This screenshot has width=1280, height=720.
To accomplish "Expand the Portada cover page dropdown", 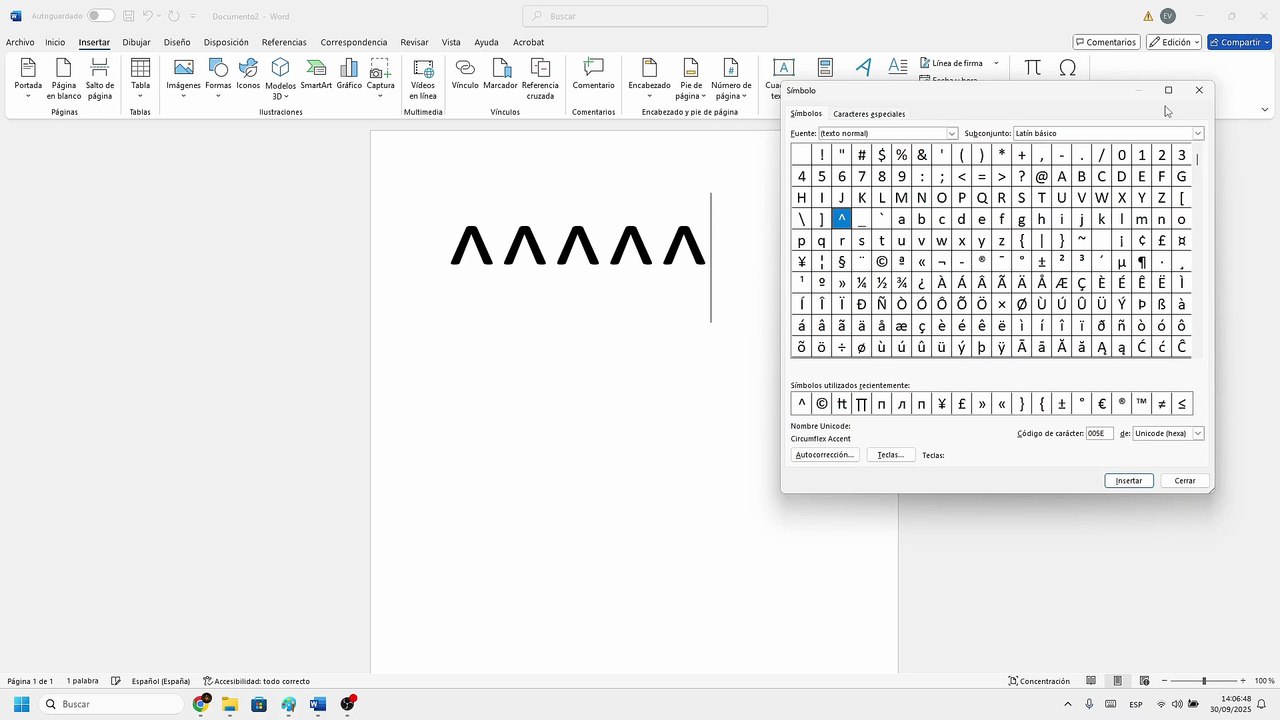I will pos(28,96).
